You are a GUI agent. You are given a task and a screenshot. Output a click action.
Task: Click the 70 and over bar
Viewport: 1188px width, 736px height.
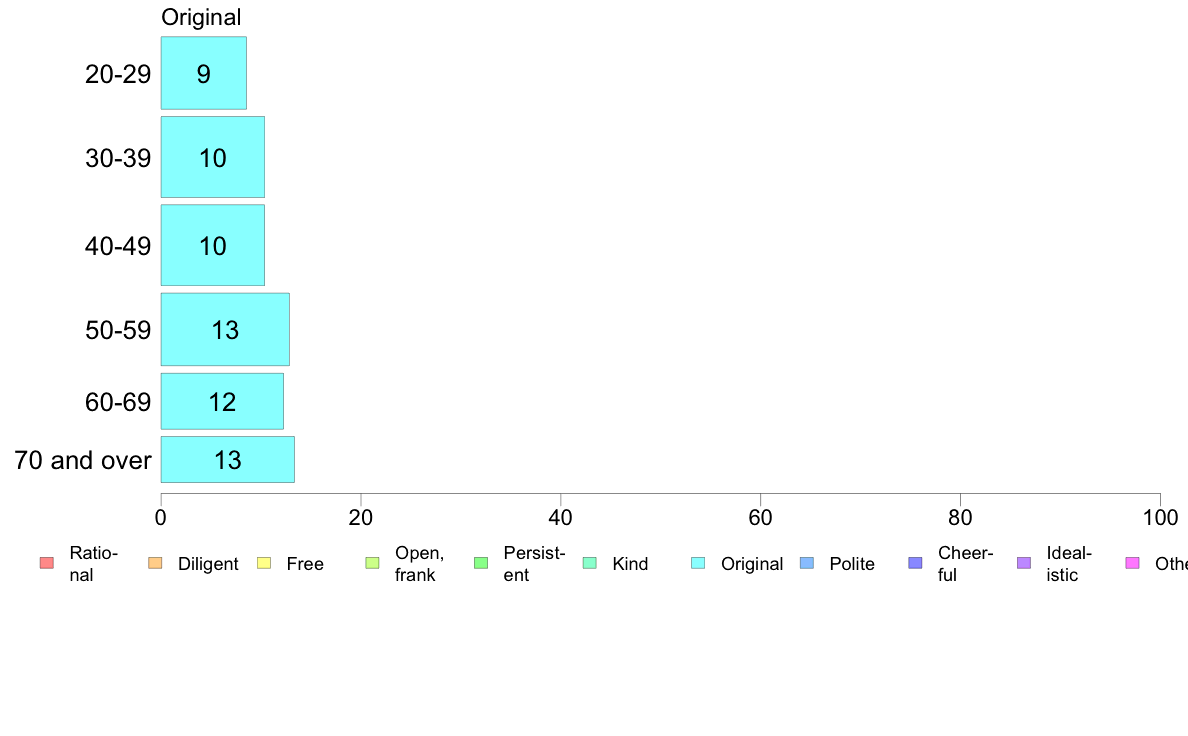coord(227,459)
